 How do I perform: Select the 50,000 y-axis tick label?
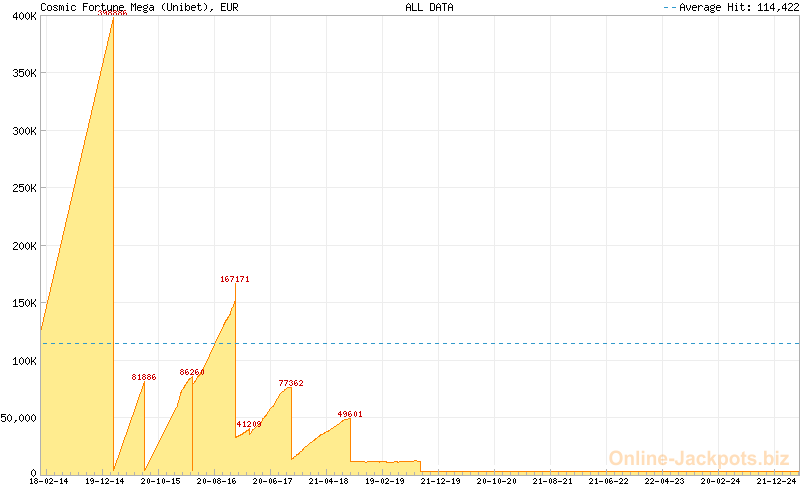[19, 418]
